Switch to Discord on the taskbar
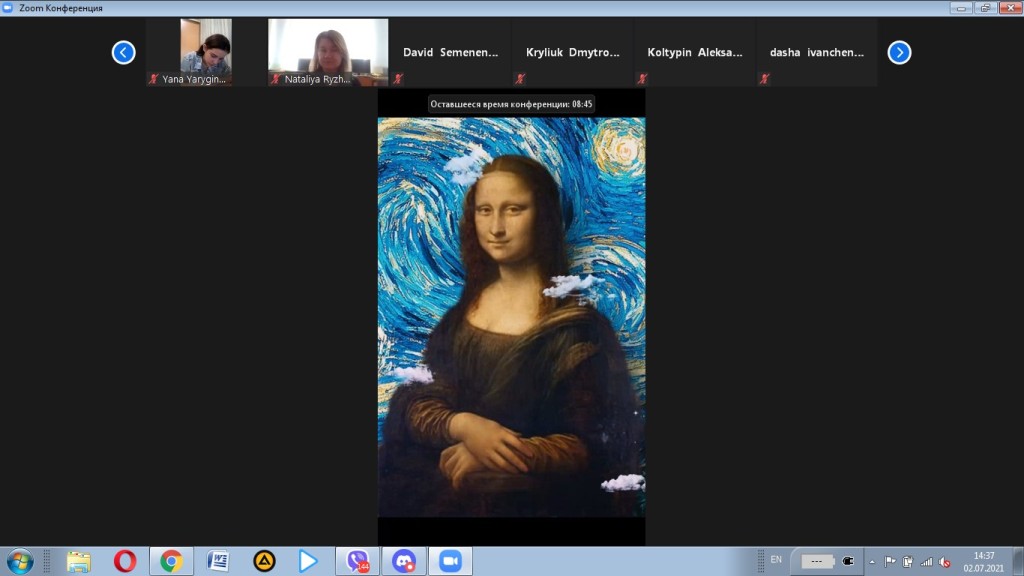The image size is (1024, 576). pyautogui.click(x=404, y=562)
